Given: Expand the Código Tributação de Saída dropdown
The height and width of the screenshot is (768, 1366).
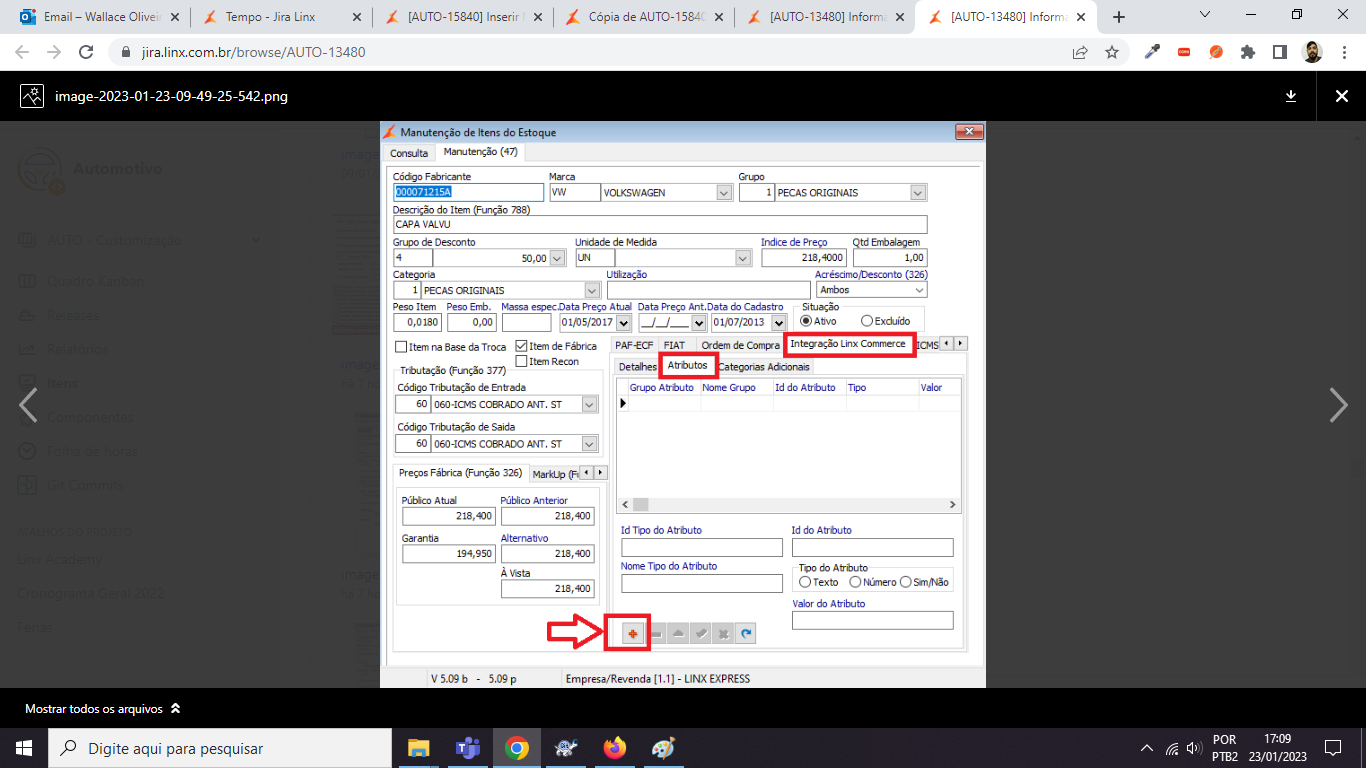Looking at the screenshot, I should click(590, 443).
